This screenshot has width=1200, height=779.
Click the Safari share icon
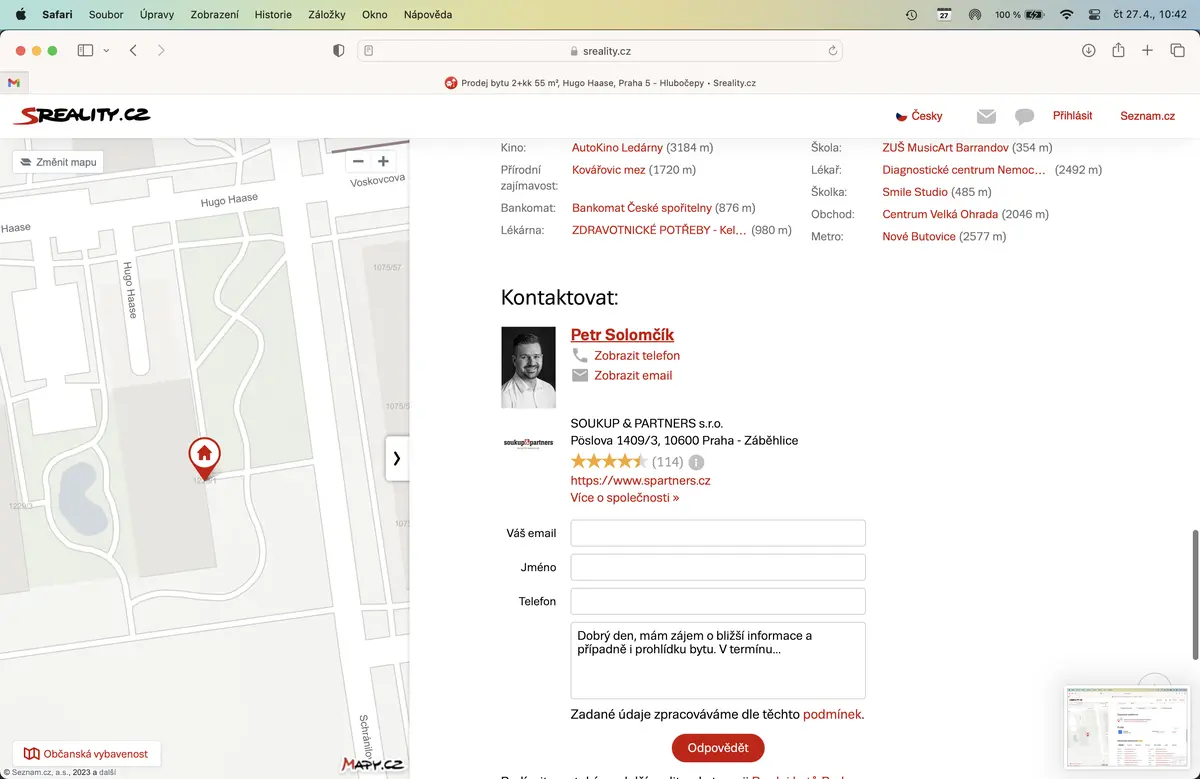coord(1119,50)
